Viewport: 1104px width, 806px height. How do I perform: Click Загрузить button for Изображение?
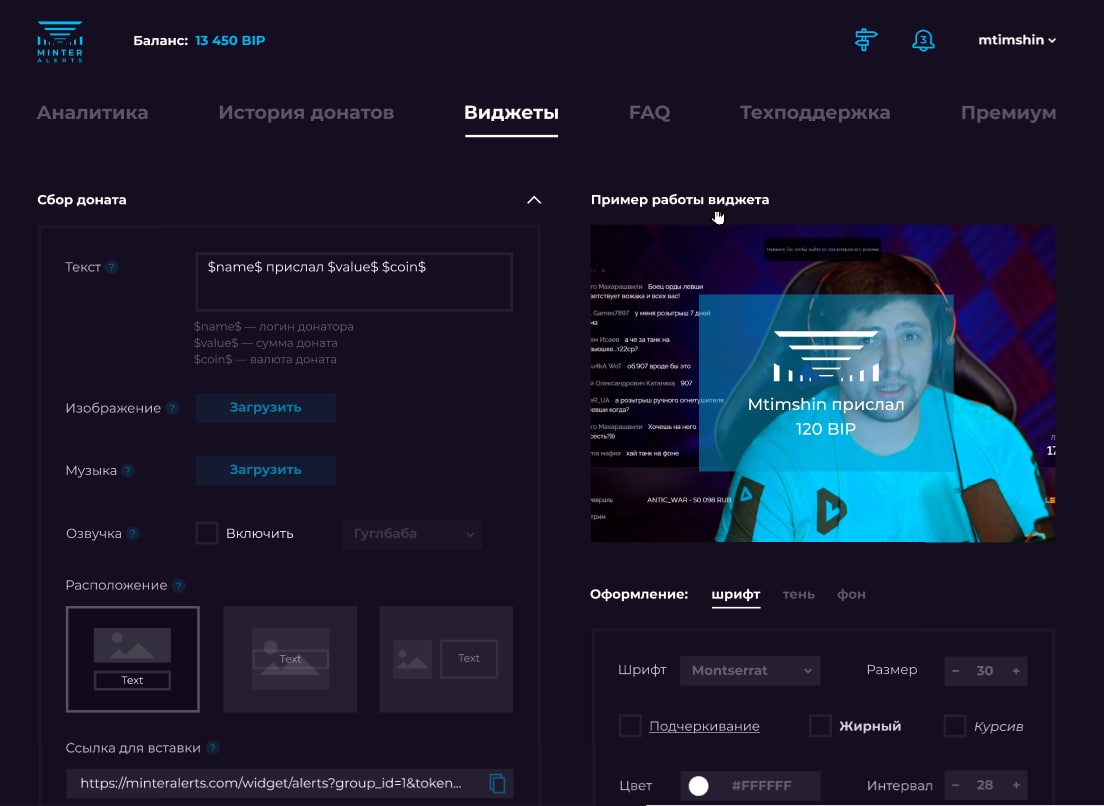click(265, 408)
